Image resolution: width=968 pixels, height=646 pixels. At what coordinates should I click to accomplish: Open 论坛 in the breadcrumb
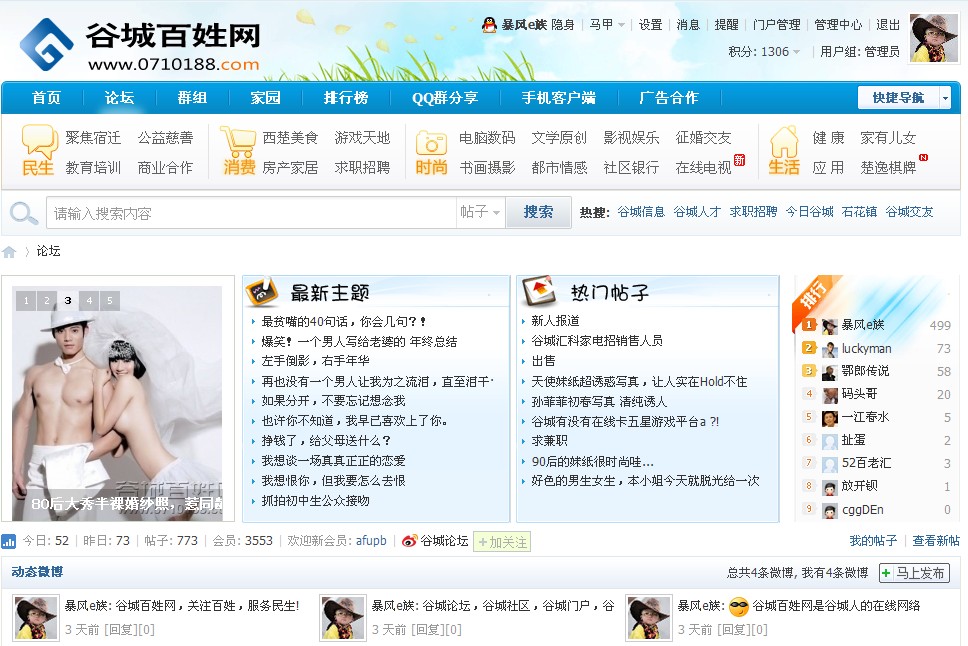(x=48, y=251)
